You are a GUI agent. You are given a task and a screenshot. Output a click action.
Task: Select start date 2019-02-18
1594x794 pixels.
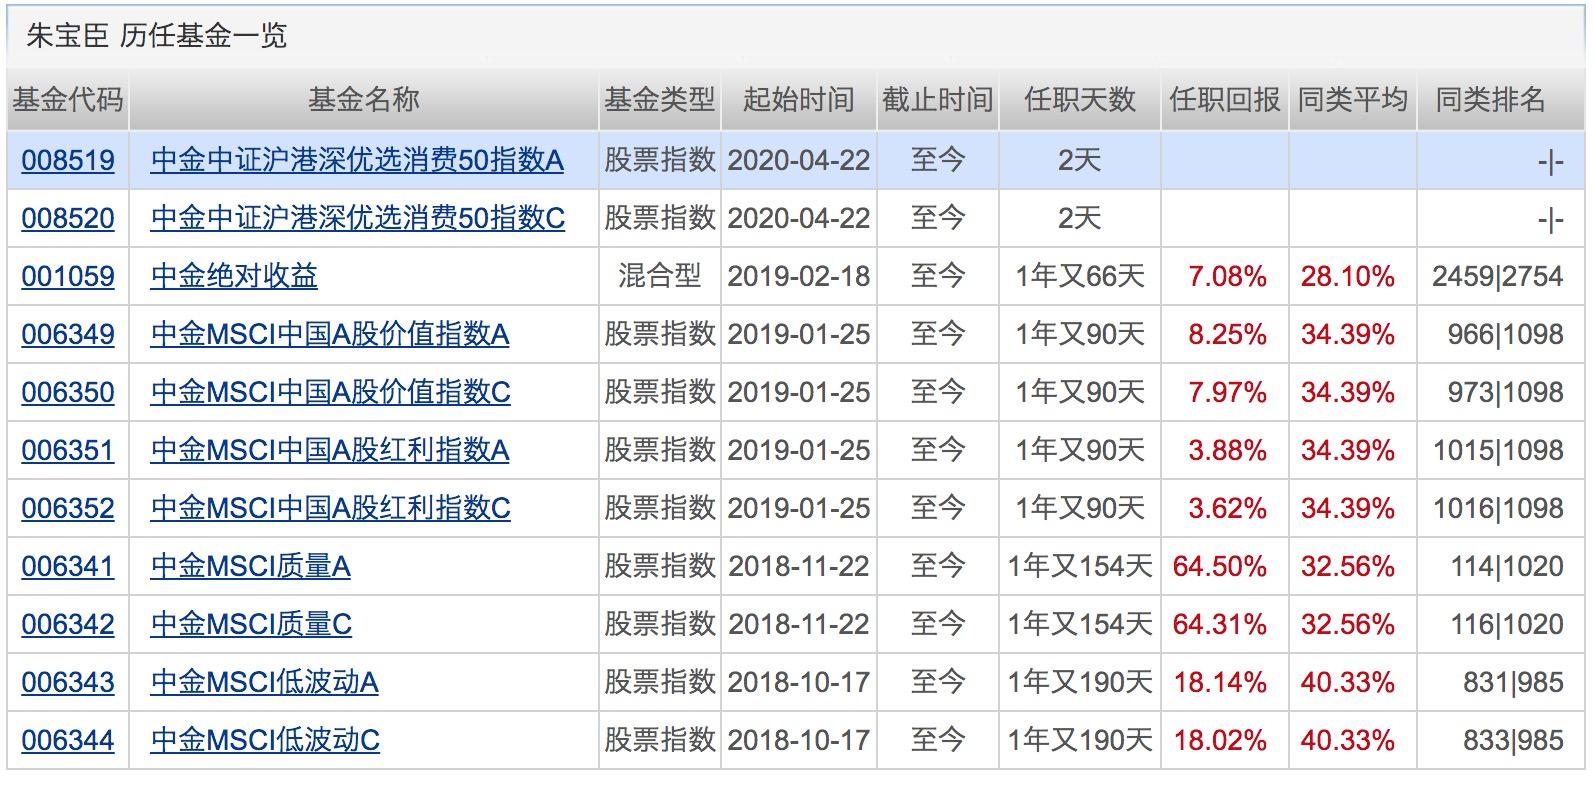(799, 276)
